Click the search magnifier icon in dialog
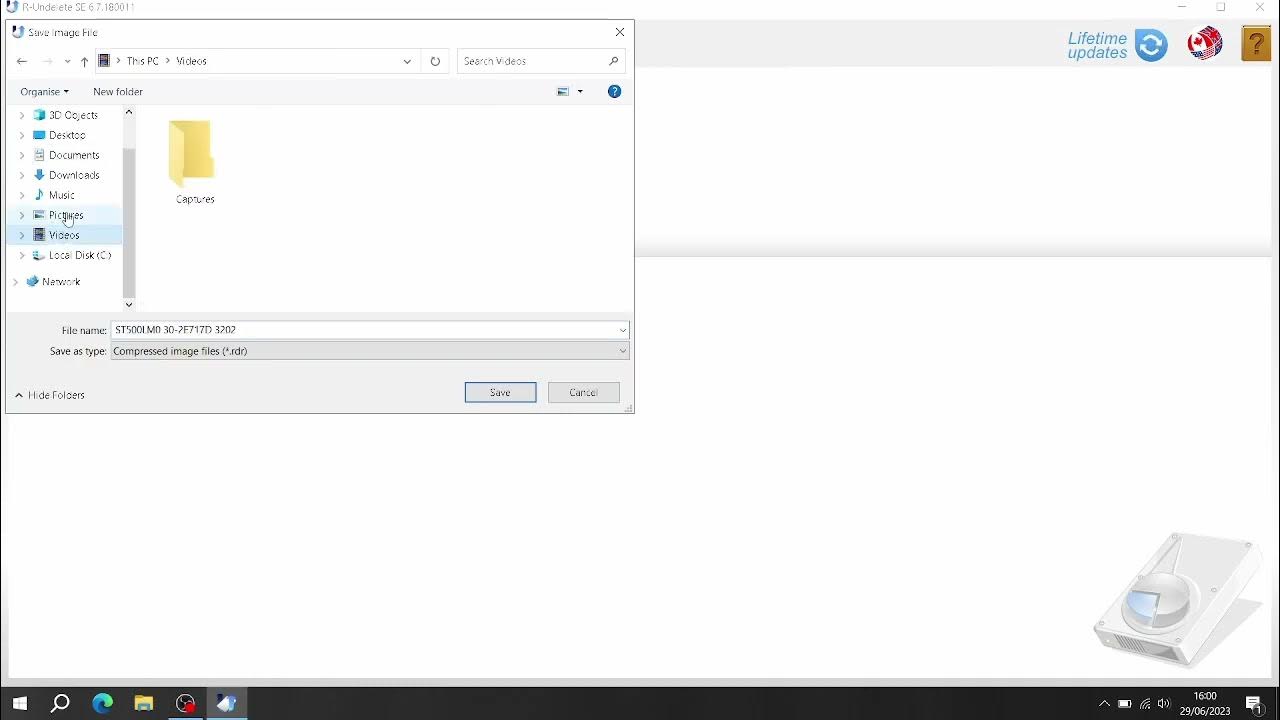Image resolution: width=1280 pixels, height=720 pixels. (x=614, y=61)
